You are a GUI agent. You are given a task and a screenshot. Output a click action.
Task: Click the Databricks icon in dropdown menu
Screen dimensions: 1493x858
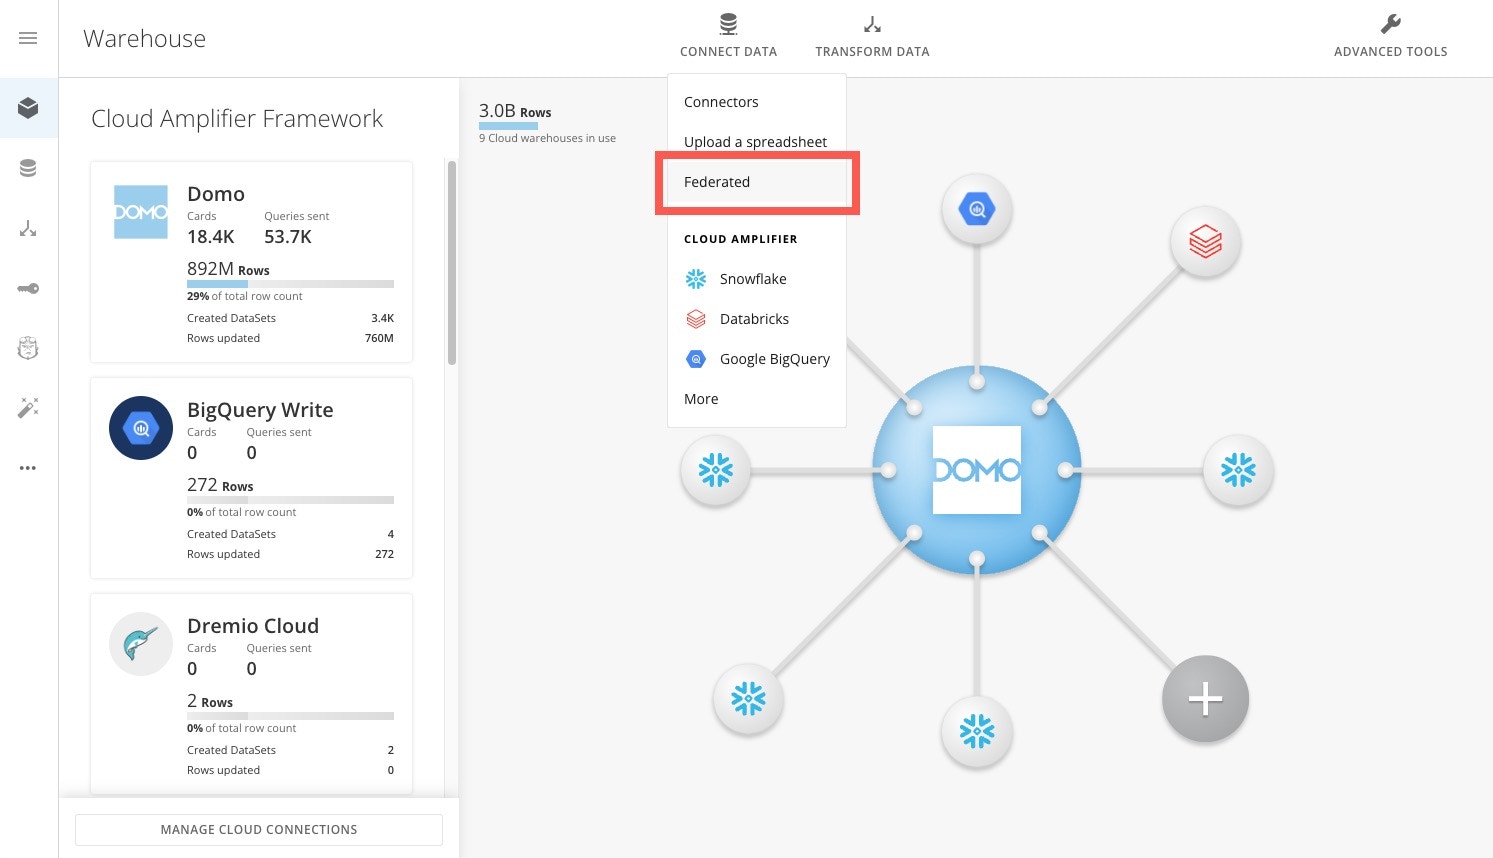point(696,319)
